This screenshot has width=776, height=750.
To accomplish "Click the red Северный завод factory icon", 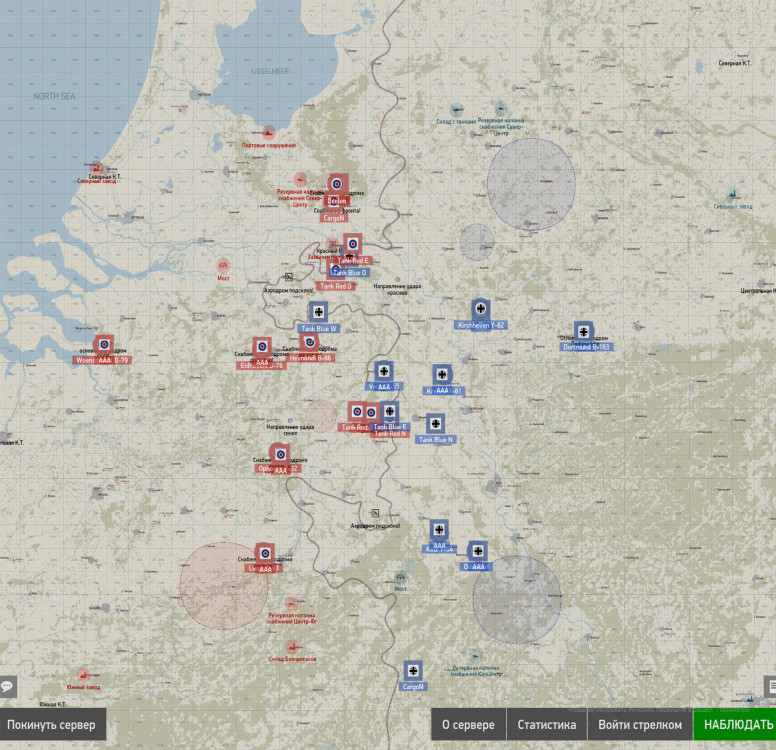I will [96, 168].
